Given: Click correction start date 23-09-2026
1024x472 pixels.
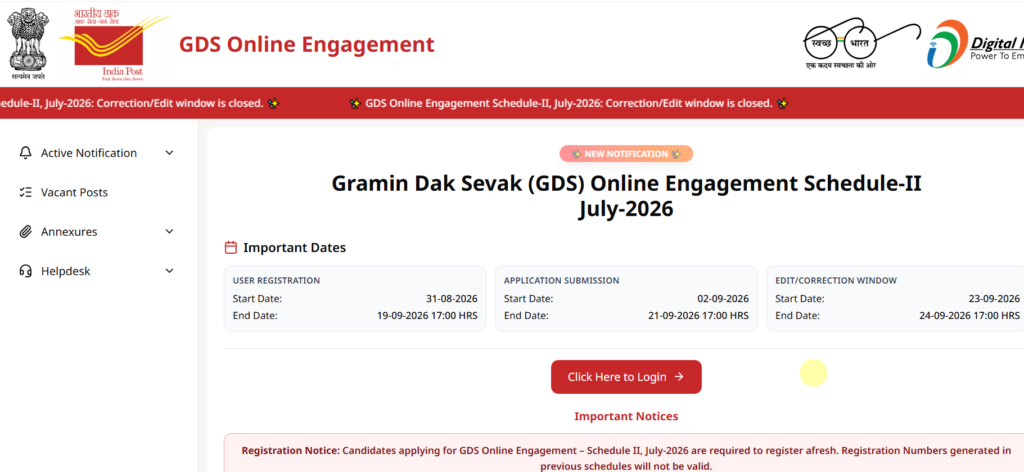Looking at the screenshot, I should click(x=994, y=299).
